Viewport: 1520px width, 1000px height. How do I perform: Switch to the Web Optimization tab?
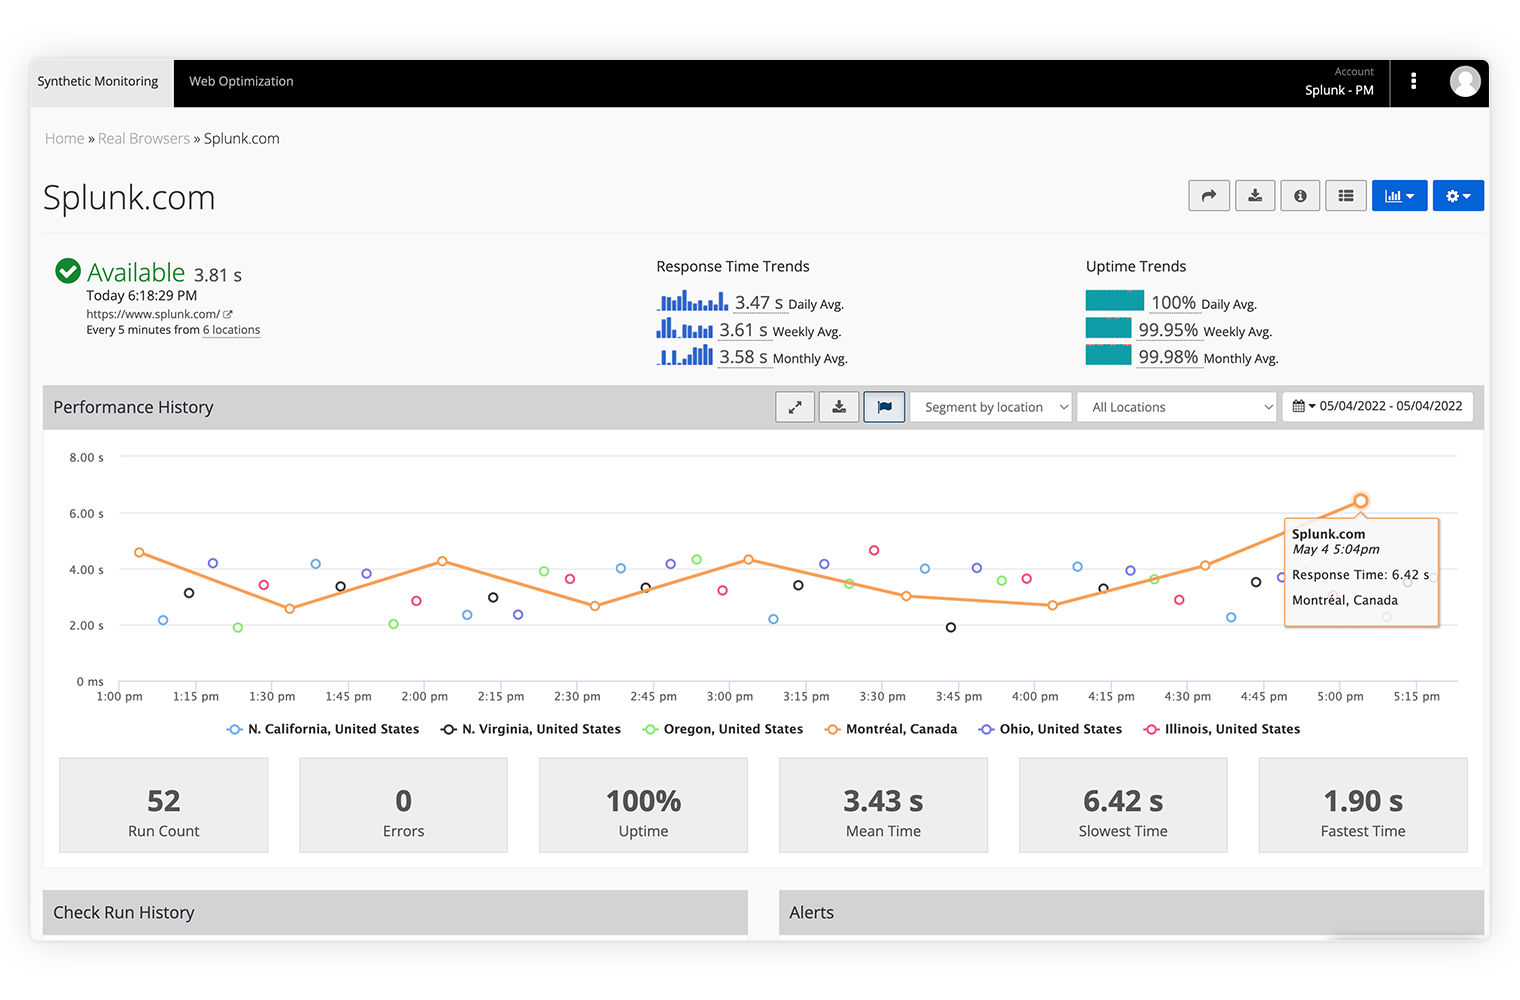pyautogui.click(x=241, y=82)
